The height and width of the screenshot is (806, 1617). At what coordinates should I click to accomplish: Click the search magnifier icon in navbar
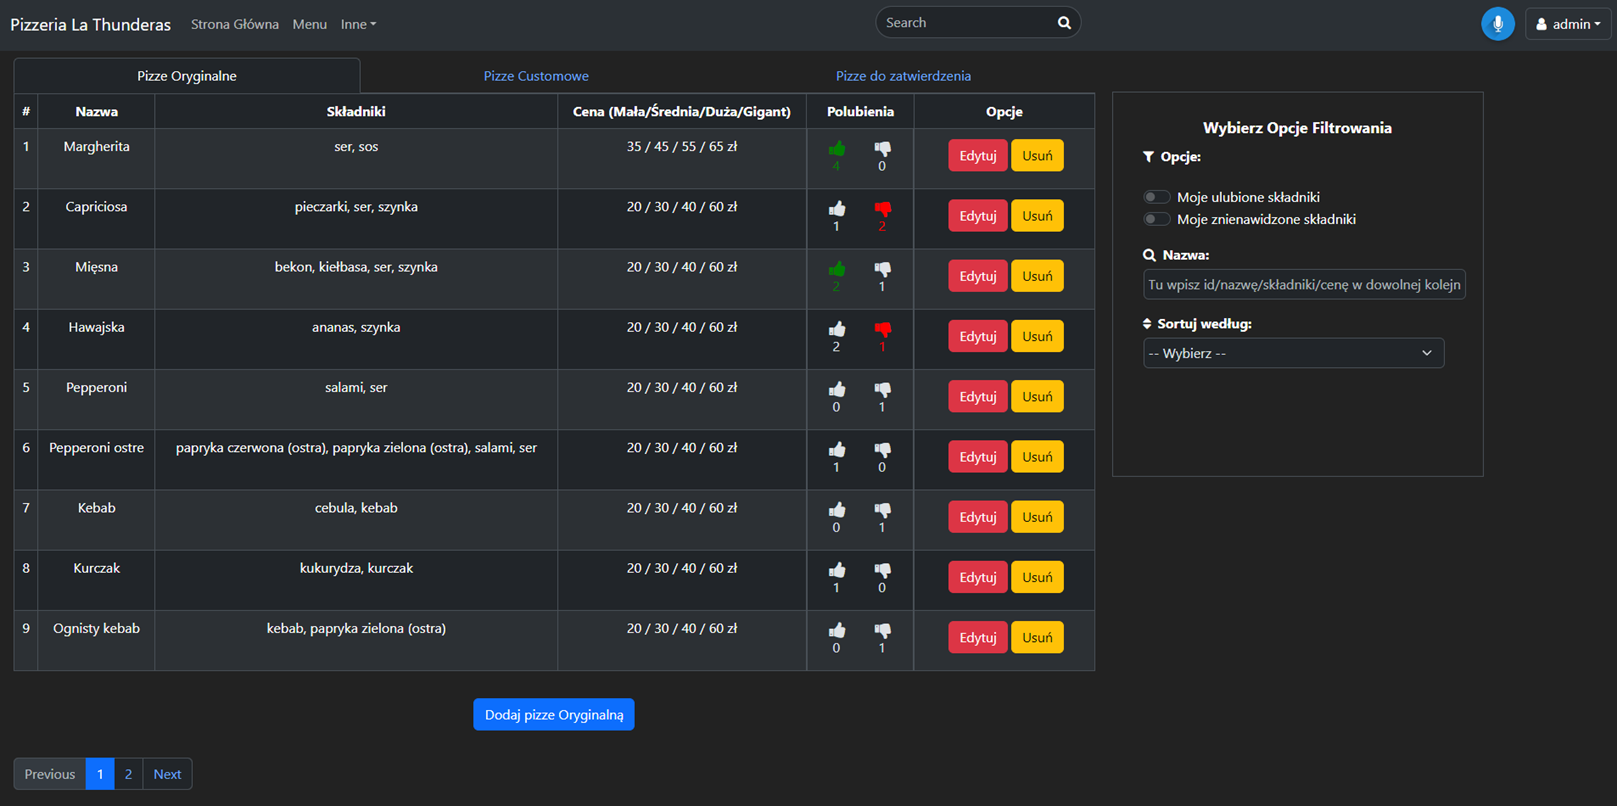coord(1064,23)
